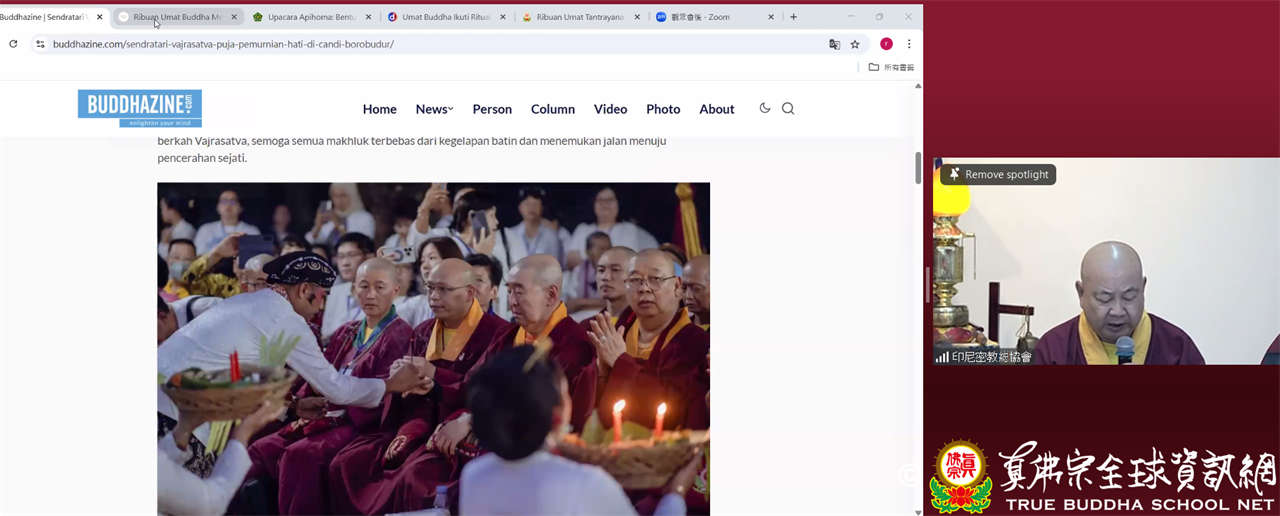Switch to the Ribuan Umat Buddha tab

178,17
